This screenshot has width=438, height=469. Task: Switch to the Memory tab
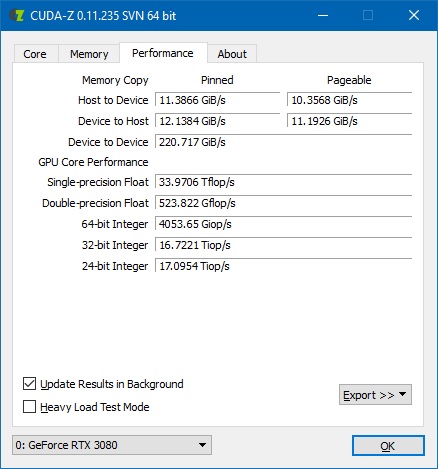tap(89, 54)
